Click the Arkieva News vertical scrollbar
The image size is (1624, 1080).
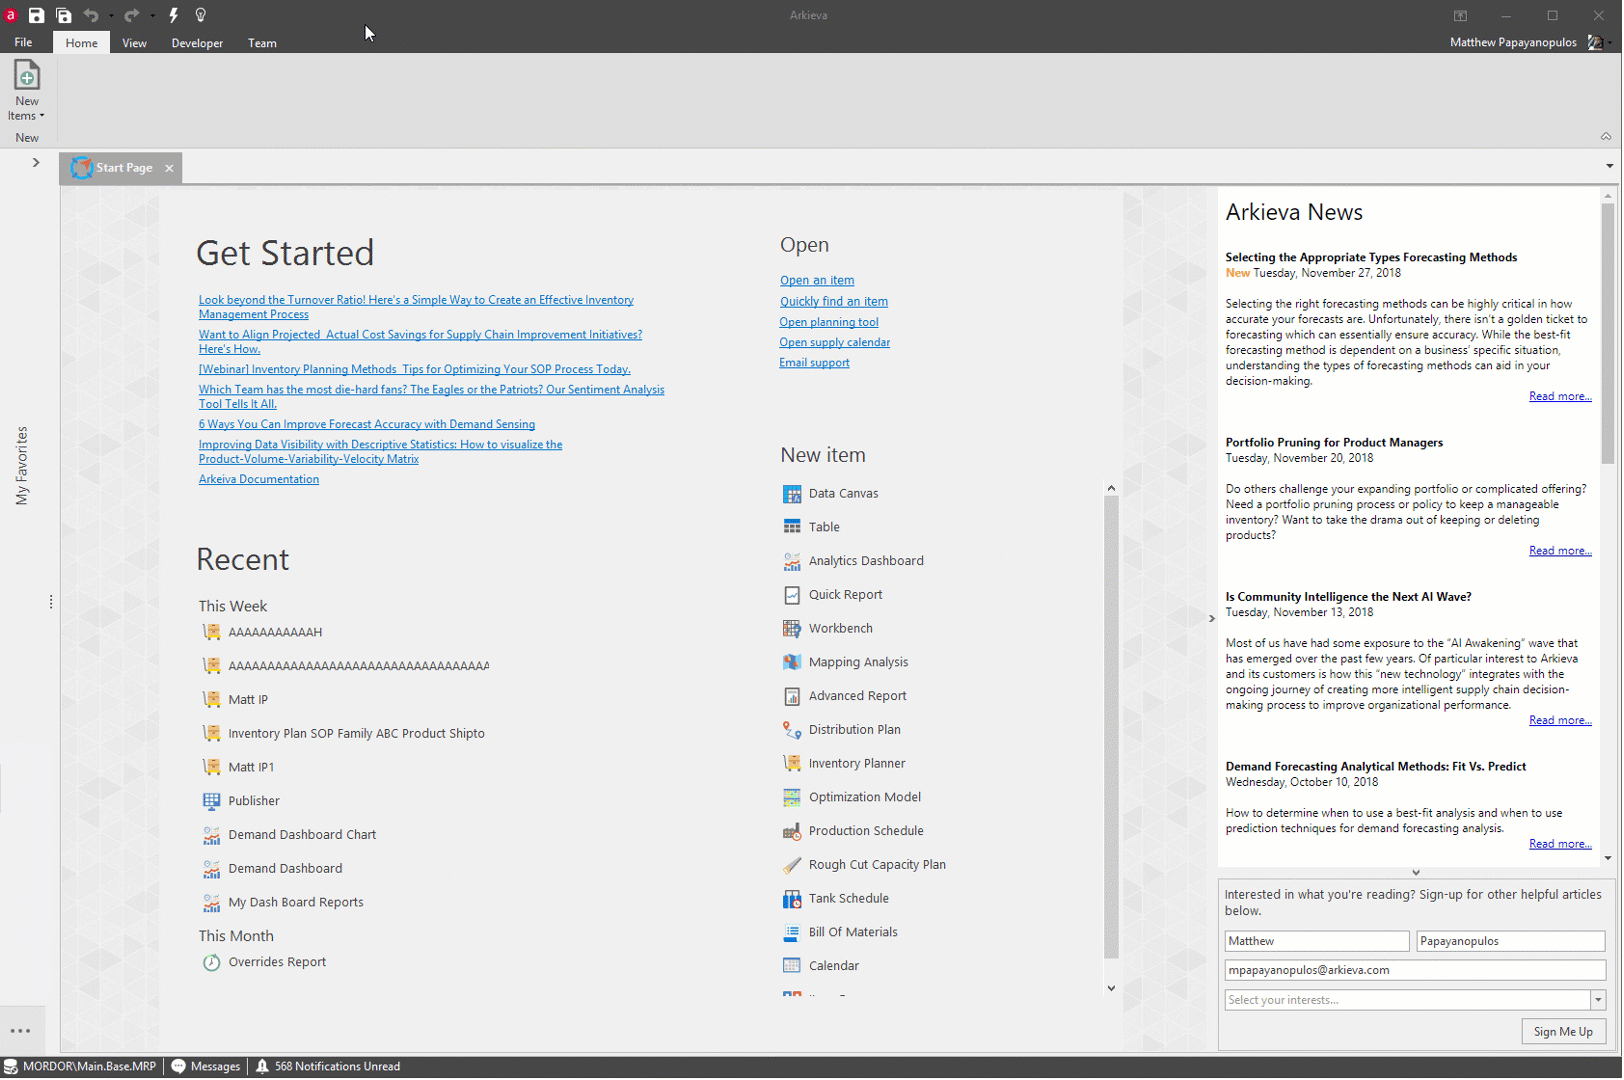click(x=1607, y=333)
